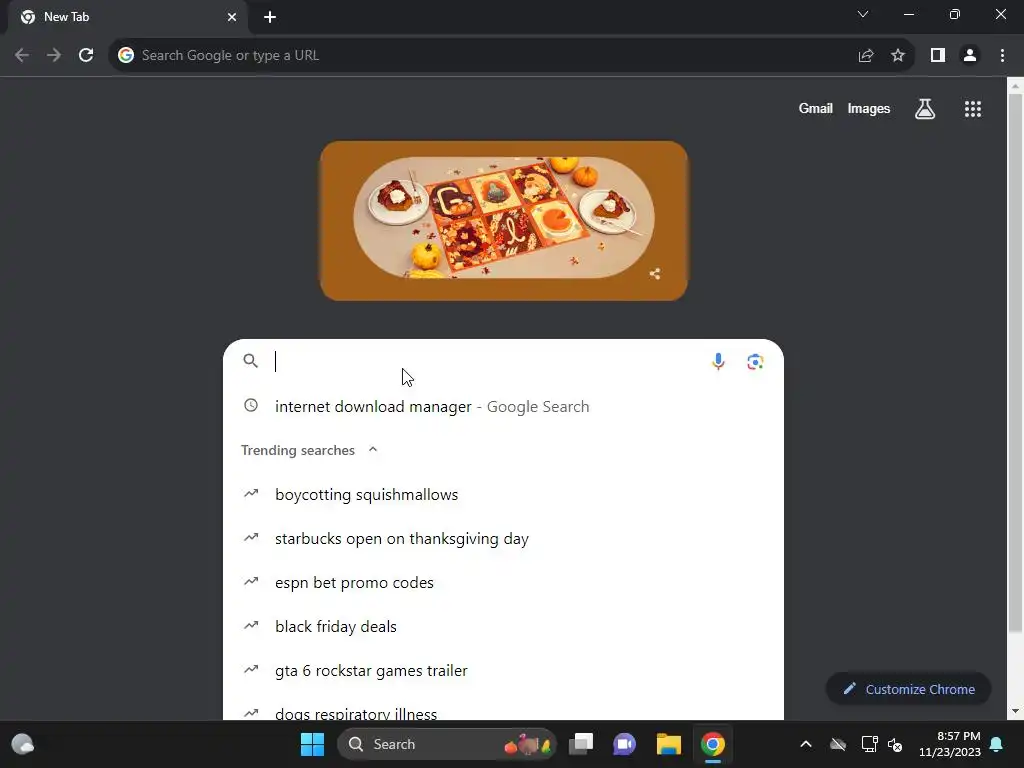The image size is (1024, 768).
Task: Open Search Labs flask icon
Action: pyautogui.click(x=925, y=109)
